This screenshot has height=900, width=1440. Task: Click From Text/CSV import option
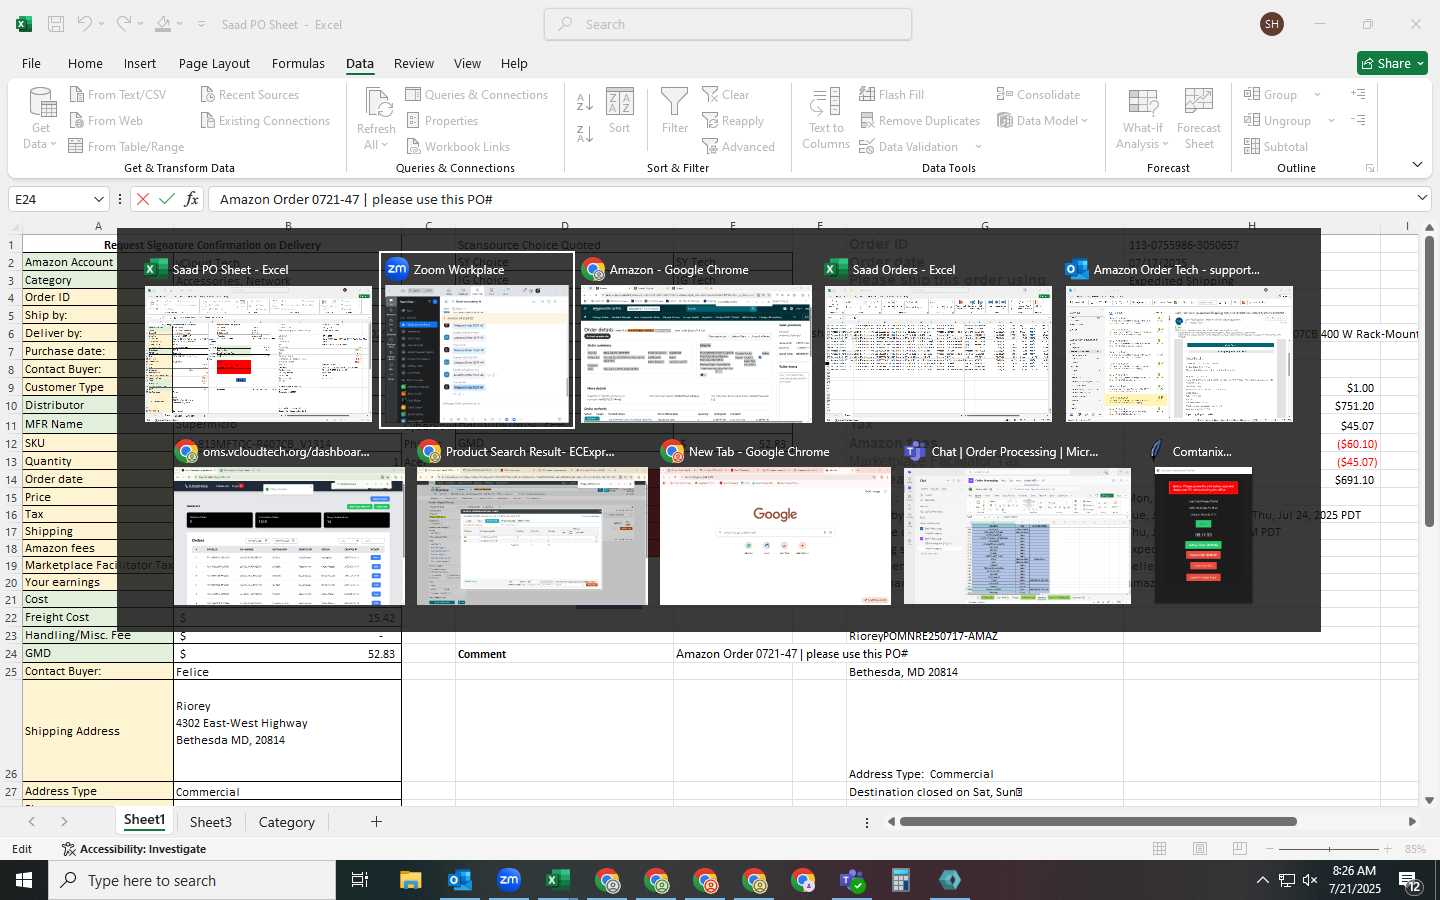(118, 95)
